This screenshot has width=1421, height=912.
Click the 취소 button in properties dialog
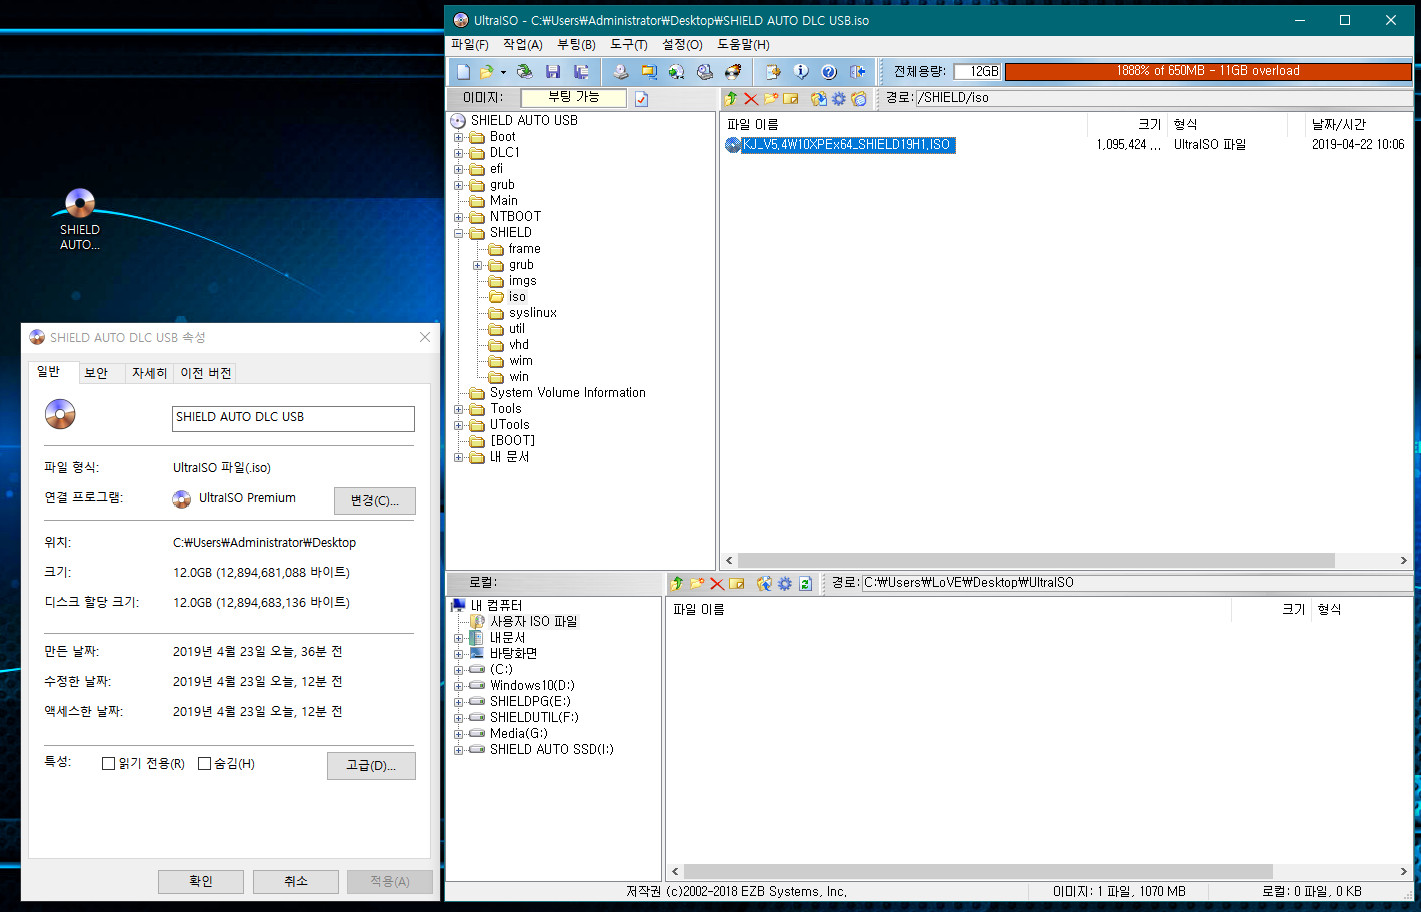[296, 881]
